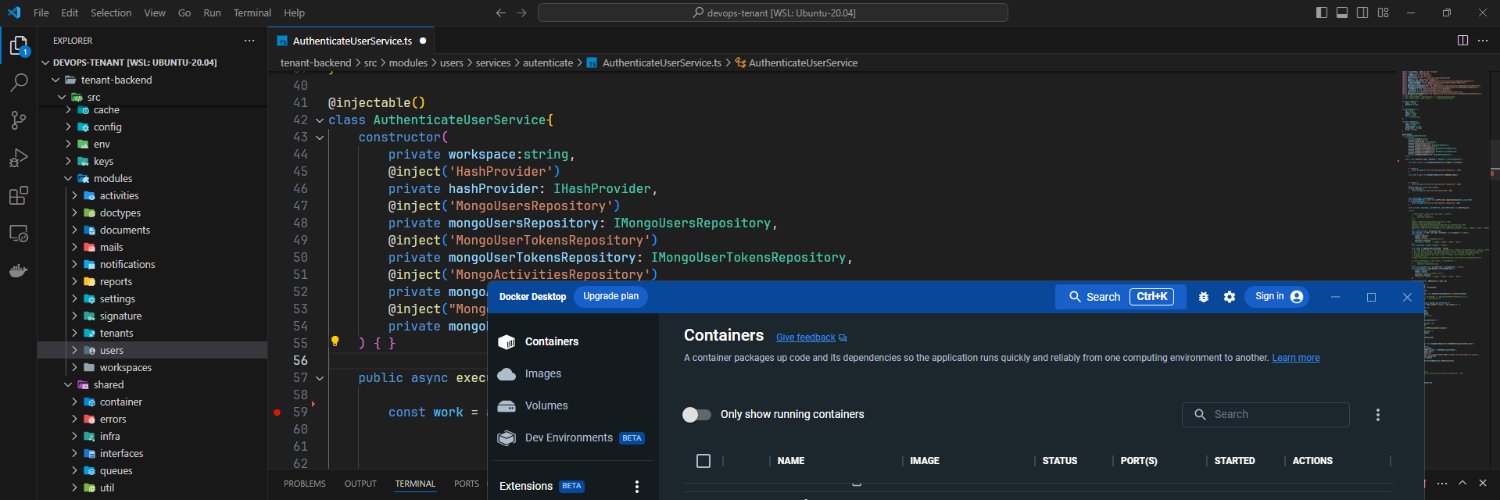This screenshot has width=1500, height=500.
Task: Open the Extensions kebab menu in Docker Desktop
Action: coord(637,486)
